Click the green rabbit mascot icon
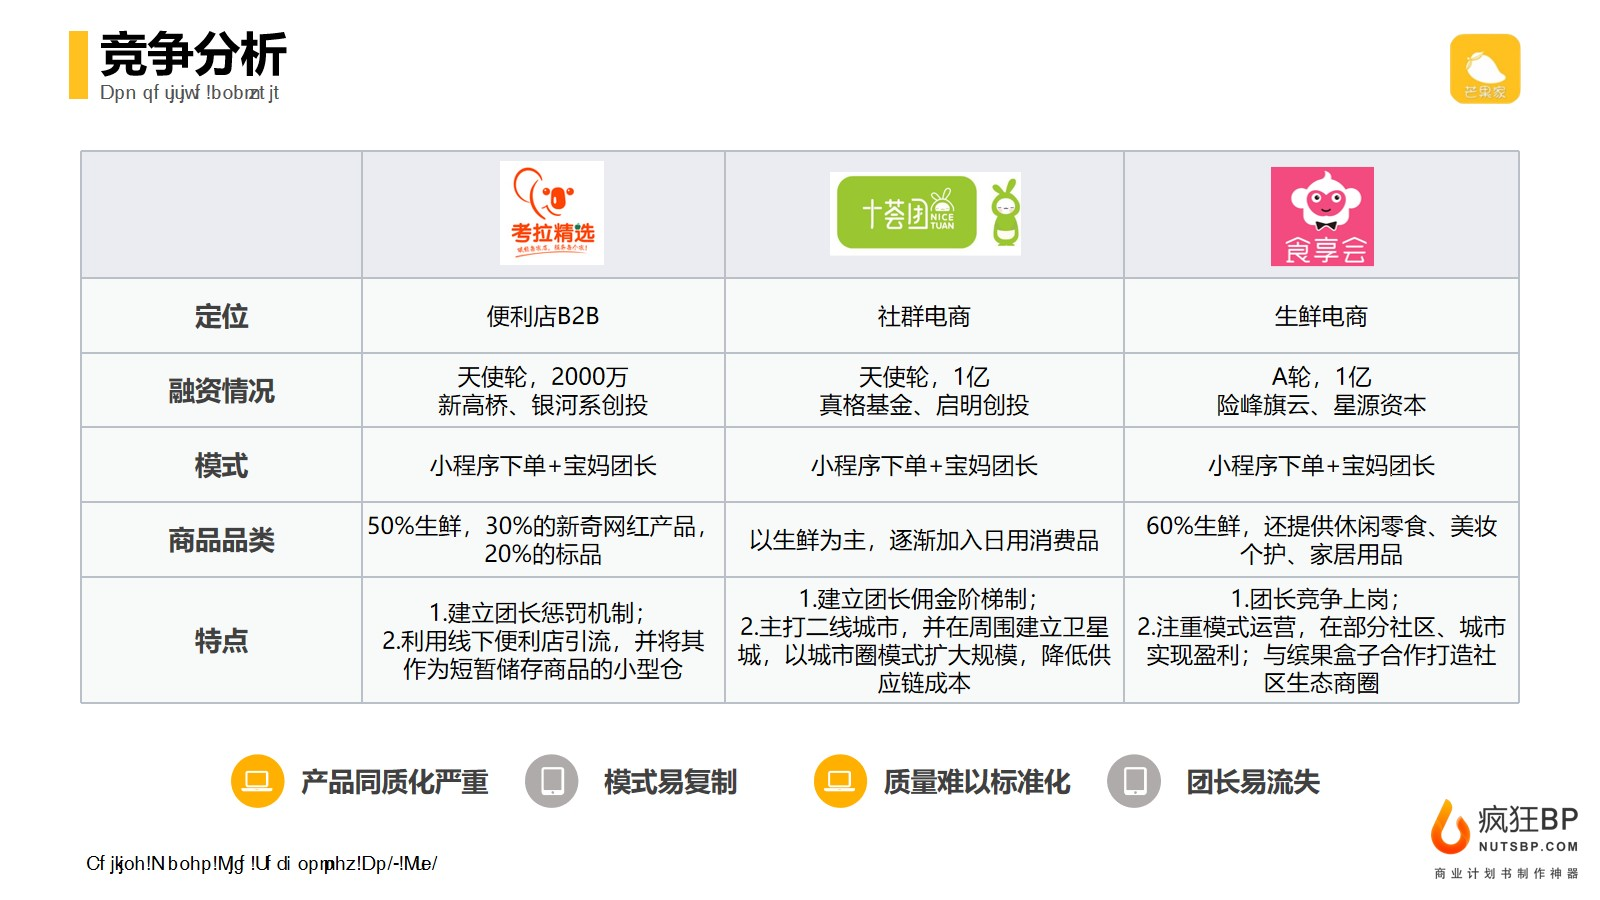1600x900 pixels. (x=1005, y=212)
